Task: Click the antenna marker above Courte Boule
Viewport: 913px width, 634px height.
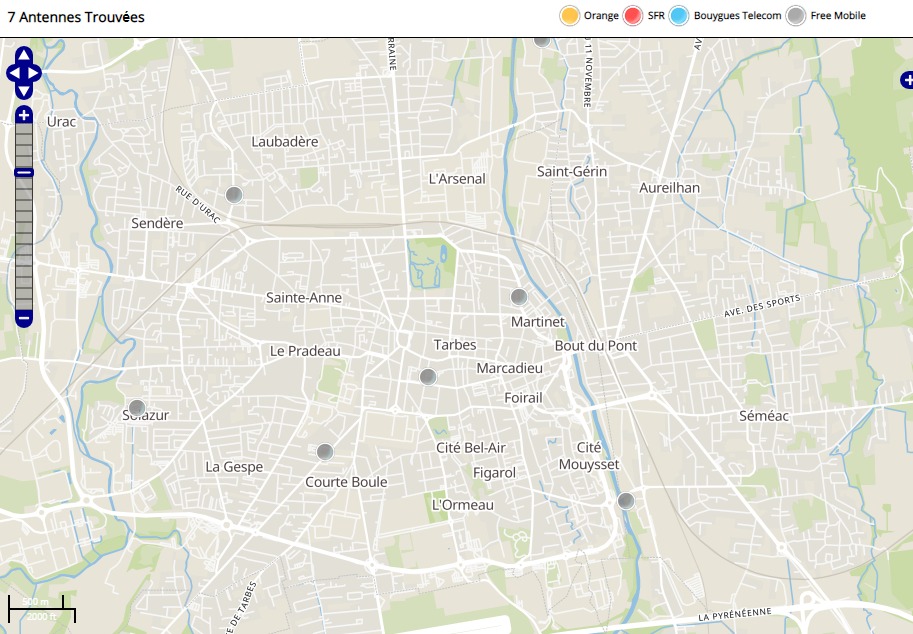Action: tap(324, 452)
